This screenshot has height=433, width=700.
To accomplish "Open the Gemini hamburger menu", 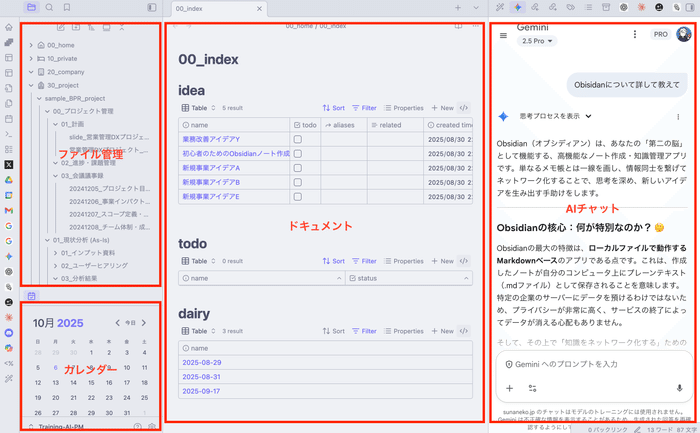I will point(503,35).
